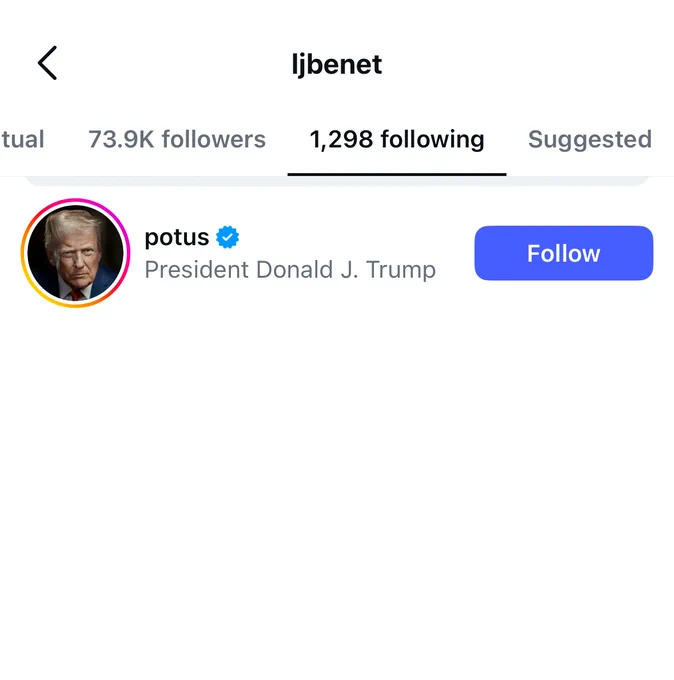Switch to the partially visible Mutual tab

22,139
